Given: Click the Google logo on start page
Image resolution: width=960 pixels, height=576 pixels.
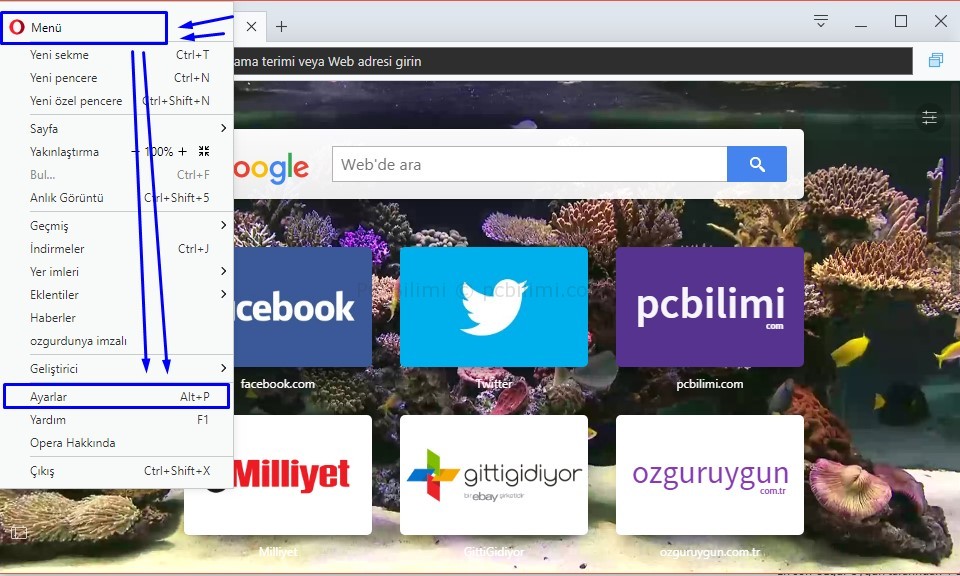Looking at the screenshot, I should [271, 168].
